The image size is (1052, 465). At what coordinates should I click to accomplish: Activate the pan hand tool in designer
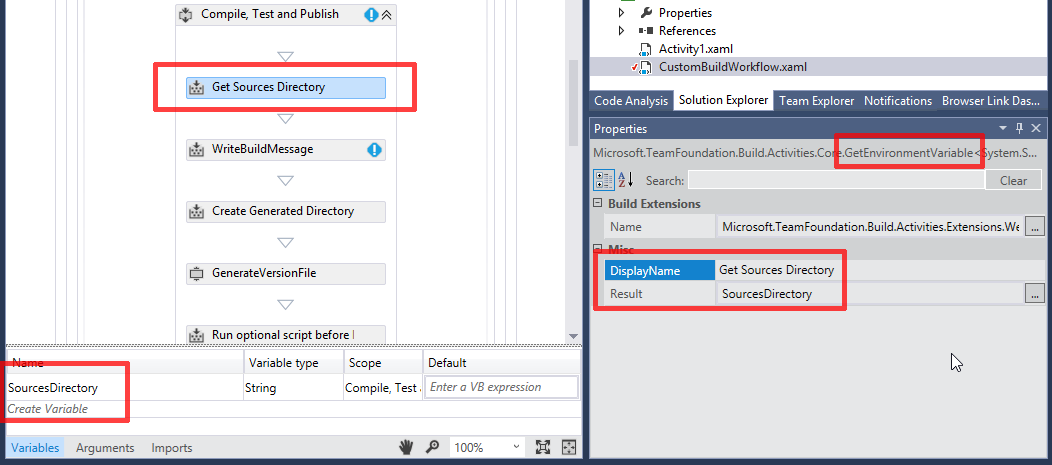pyautogui.click(x=407, y=447)
